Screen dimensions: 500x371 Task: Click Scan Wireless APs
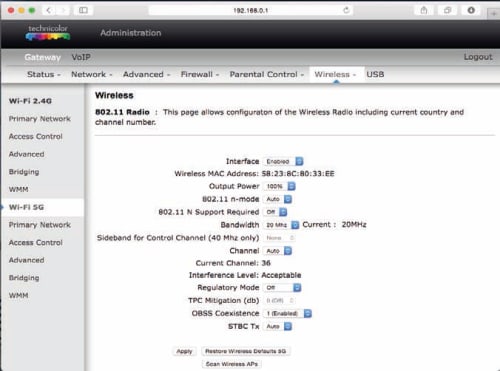232,364
